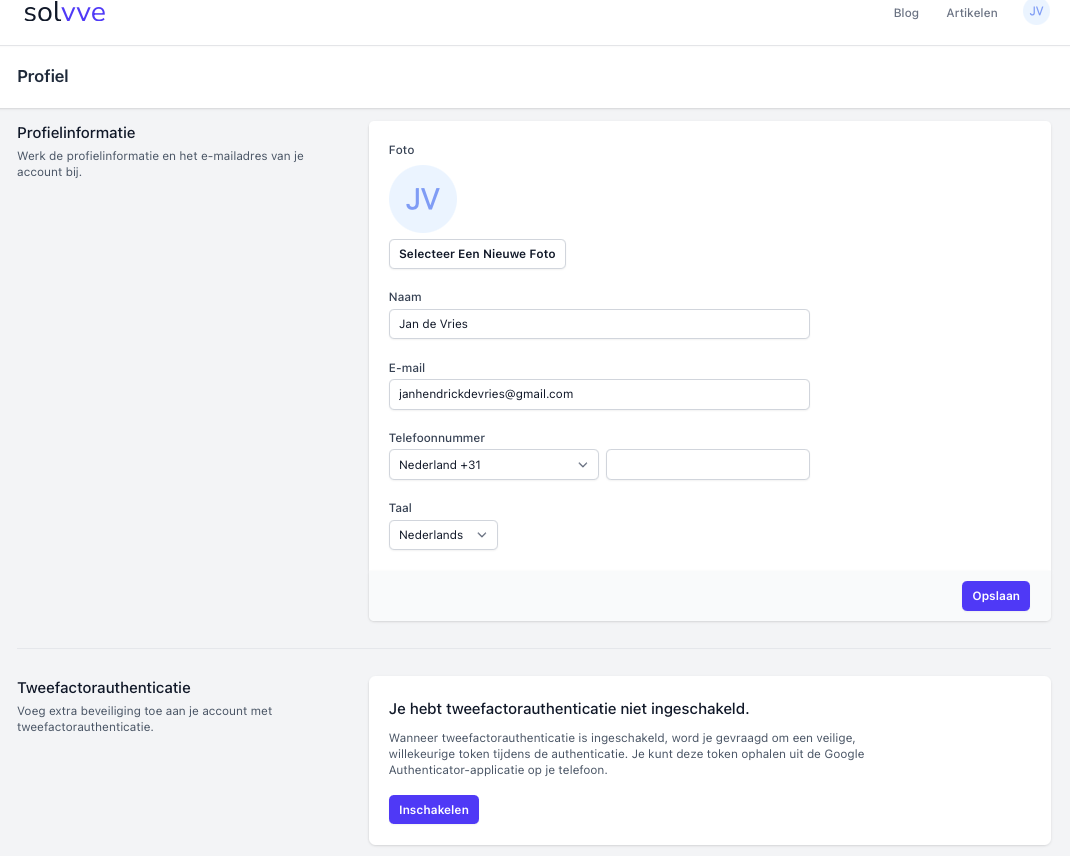This screenshot has width=1070, height=856.
Task: Enable two-factor via Inschakelen button
Action: pos(433,810)
